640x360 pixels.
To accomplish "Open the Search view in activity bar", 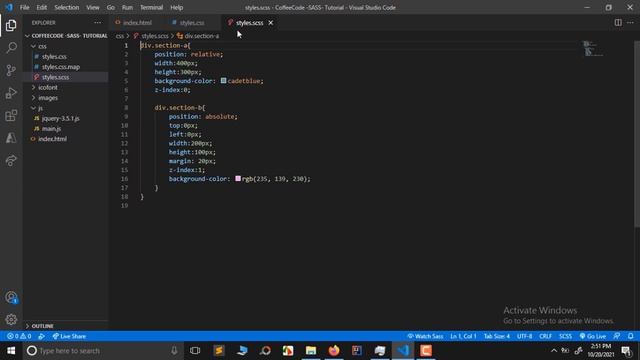I will tap(11, 48).
